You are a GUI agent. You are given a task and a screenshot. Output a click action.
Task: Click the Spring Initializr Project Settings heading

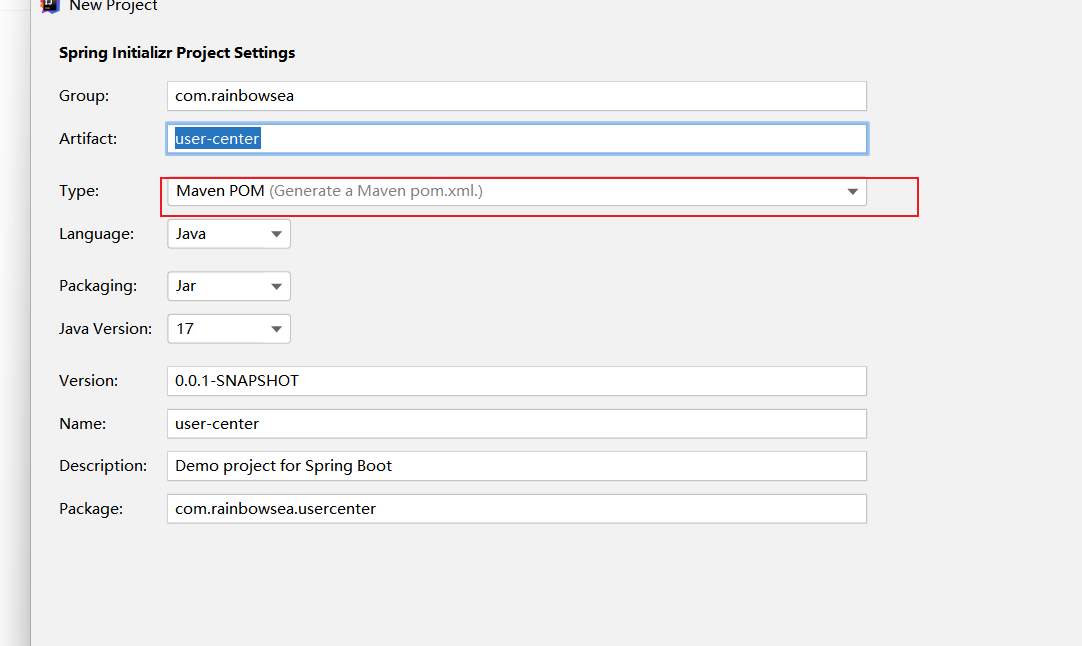click(x=177, y=53)
